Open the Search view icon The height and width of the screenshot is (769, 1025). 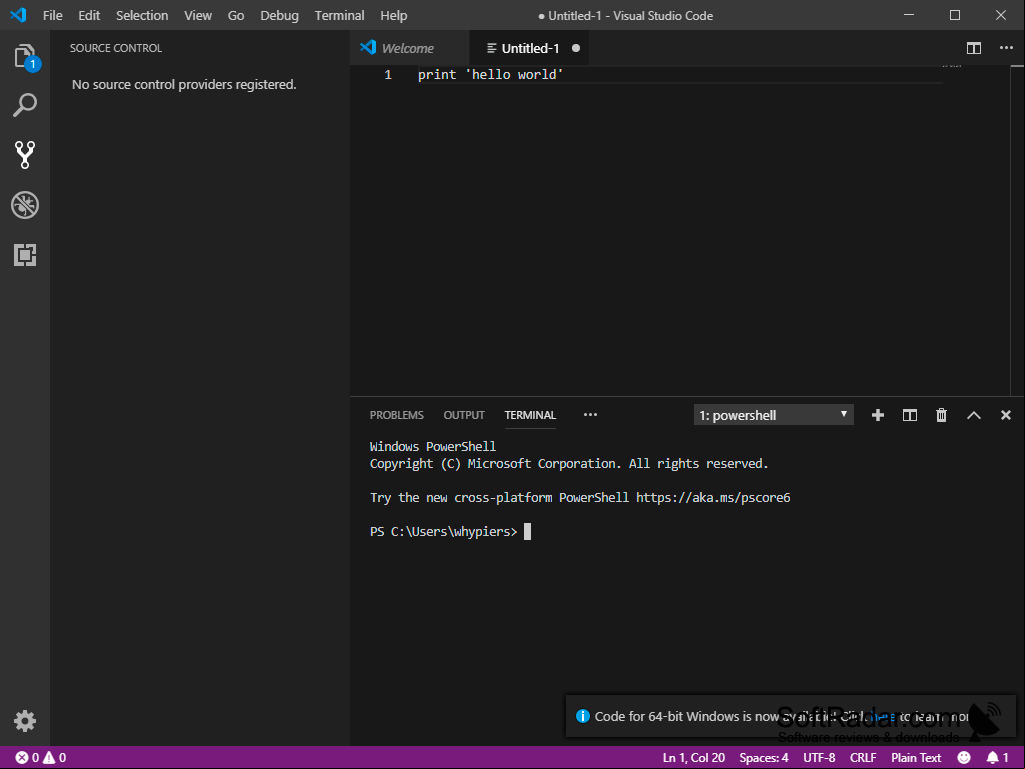25,105
